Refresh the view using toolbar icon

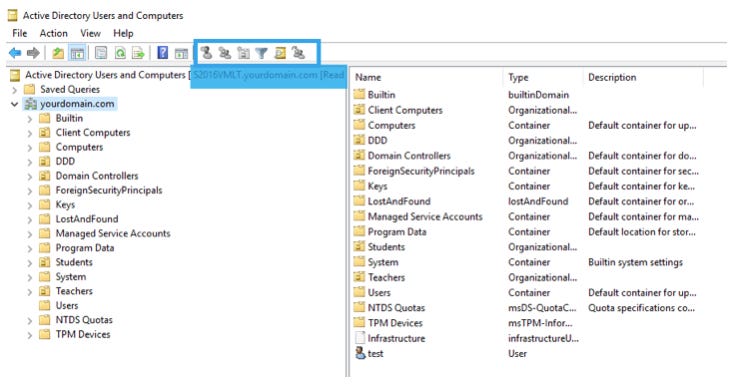pyautogui.click(x=120, y=53)
